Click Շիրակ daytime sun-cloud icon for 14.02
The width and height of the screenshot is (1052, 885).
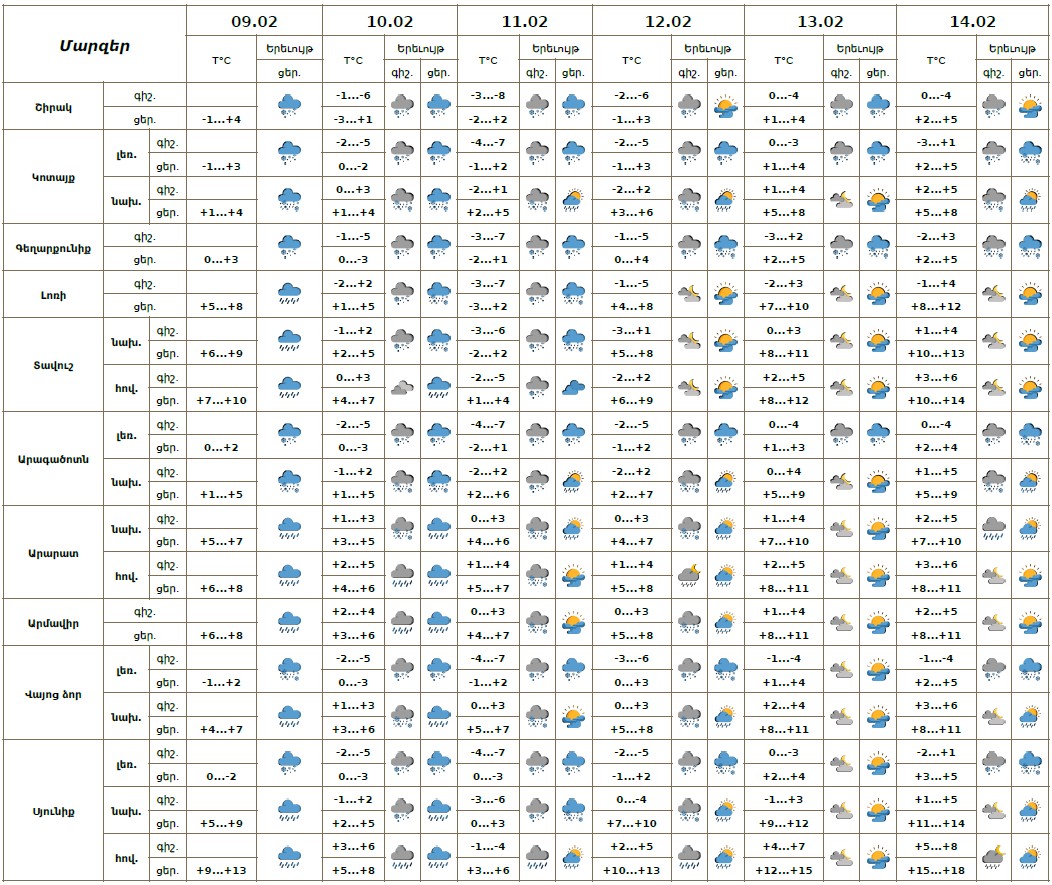(1029, 106)
